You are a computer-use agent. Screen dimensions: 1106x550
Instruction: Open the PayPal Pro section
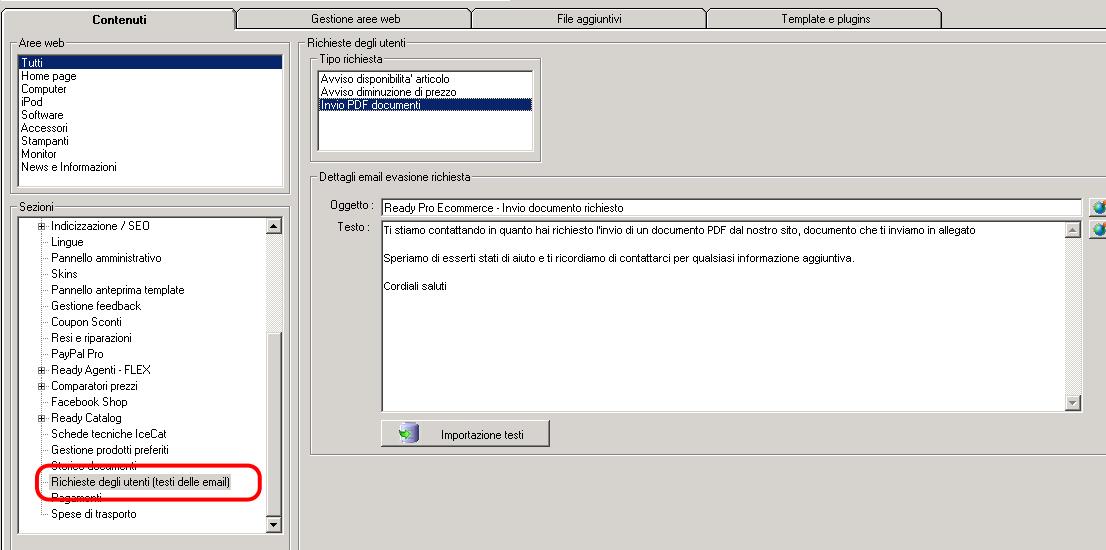[x=77, y=354]
